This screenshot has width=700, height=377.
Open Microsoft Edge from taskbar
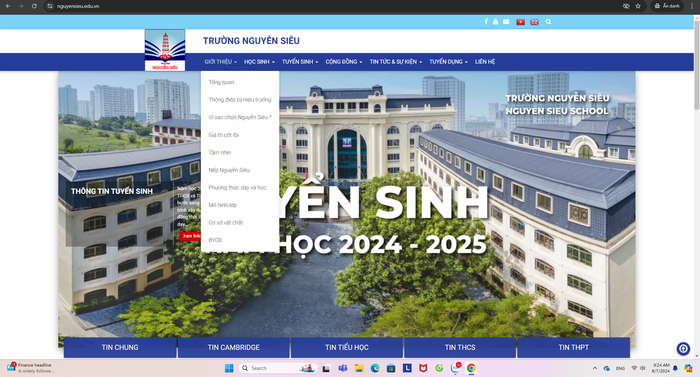(375, 368)
